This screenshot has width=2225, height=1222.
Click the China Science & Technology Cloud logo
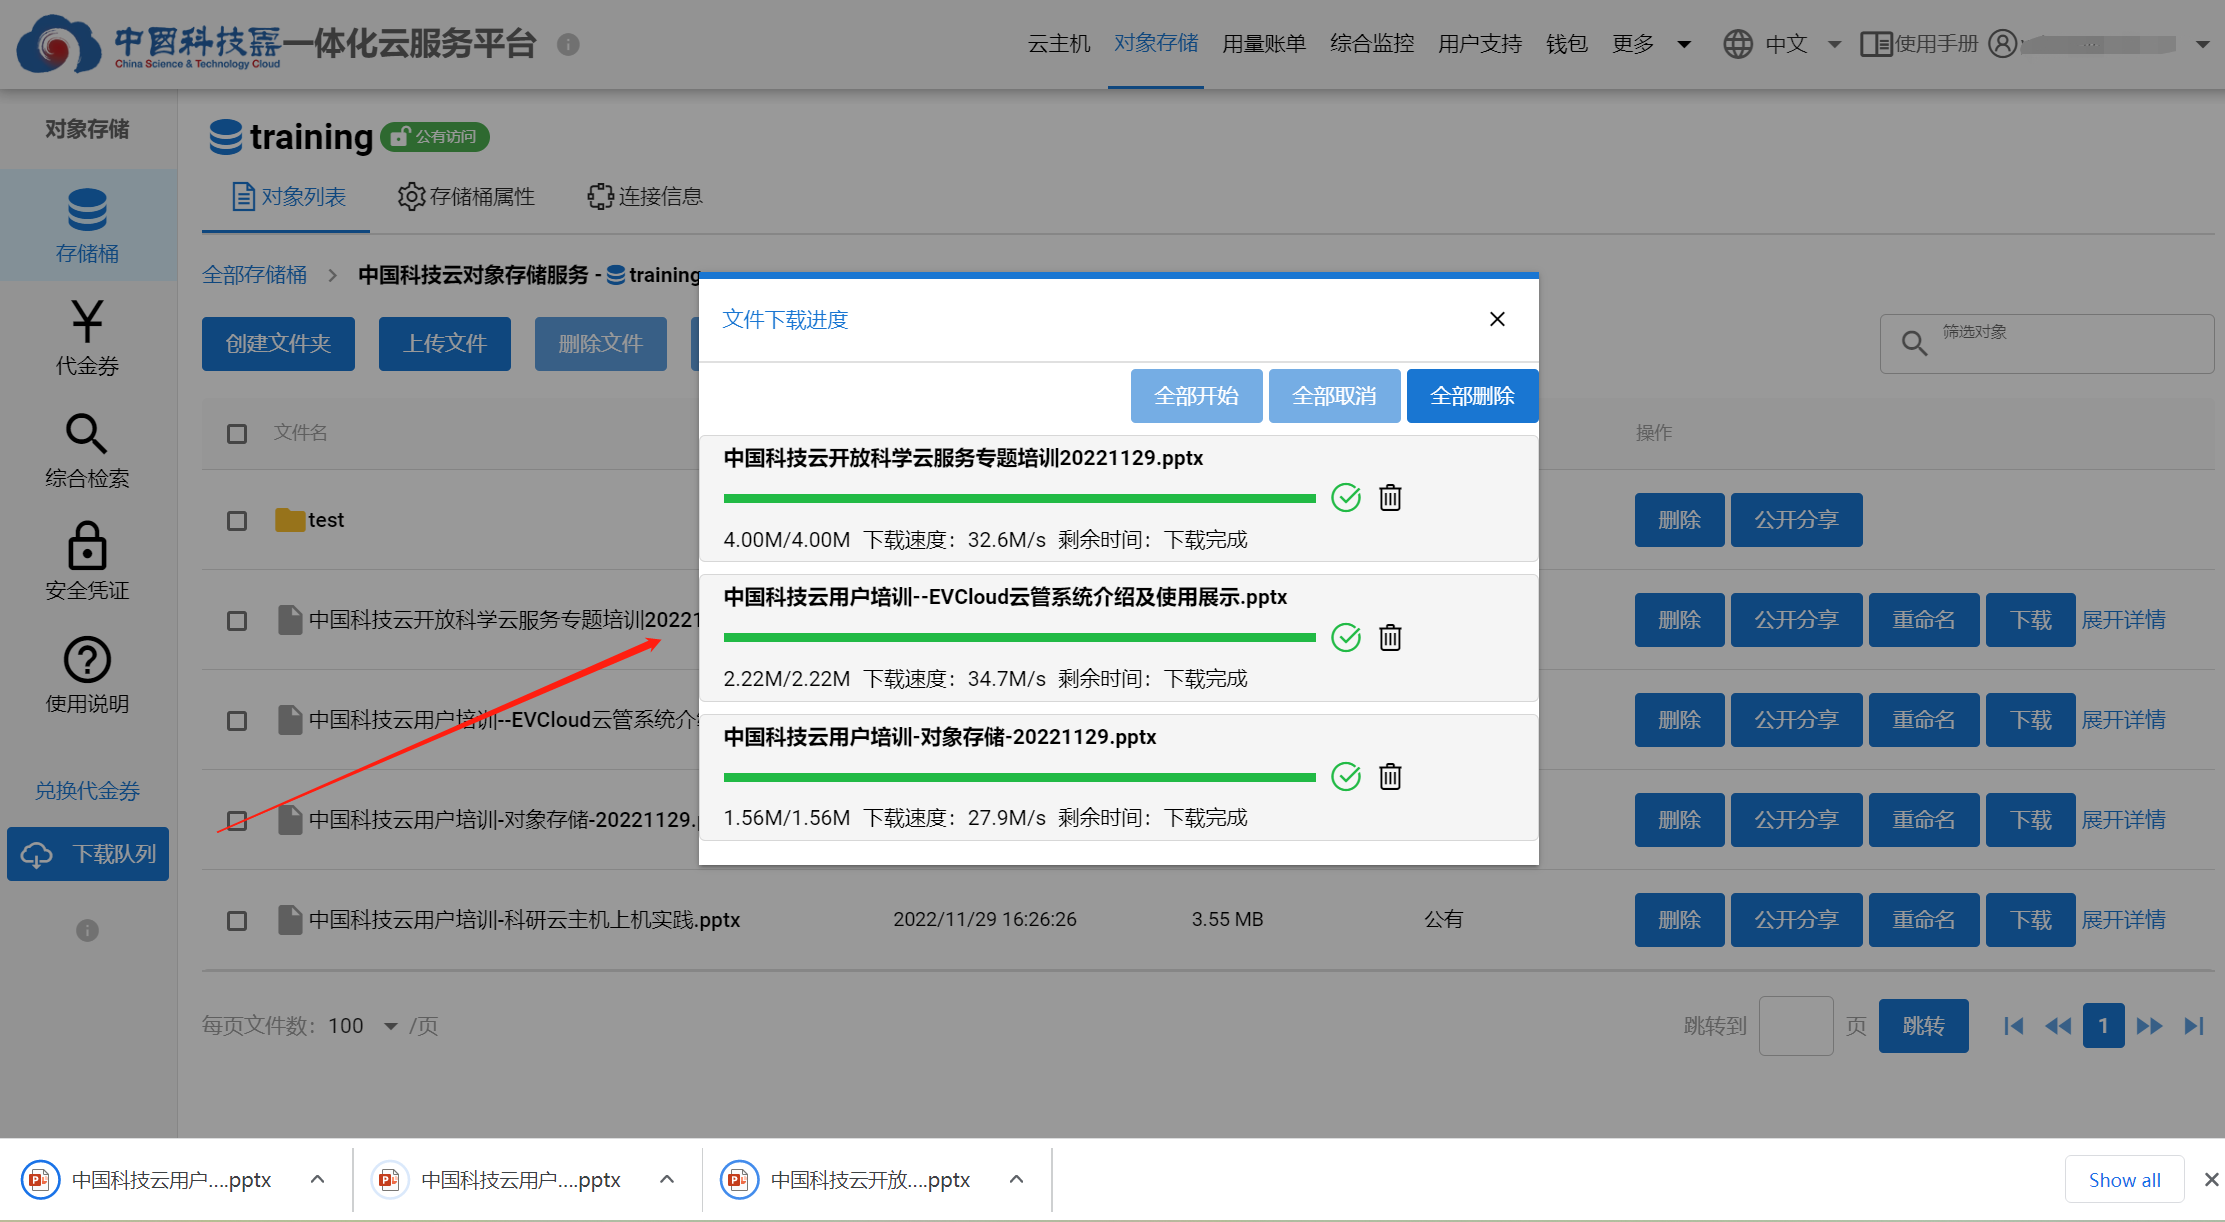150,45
